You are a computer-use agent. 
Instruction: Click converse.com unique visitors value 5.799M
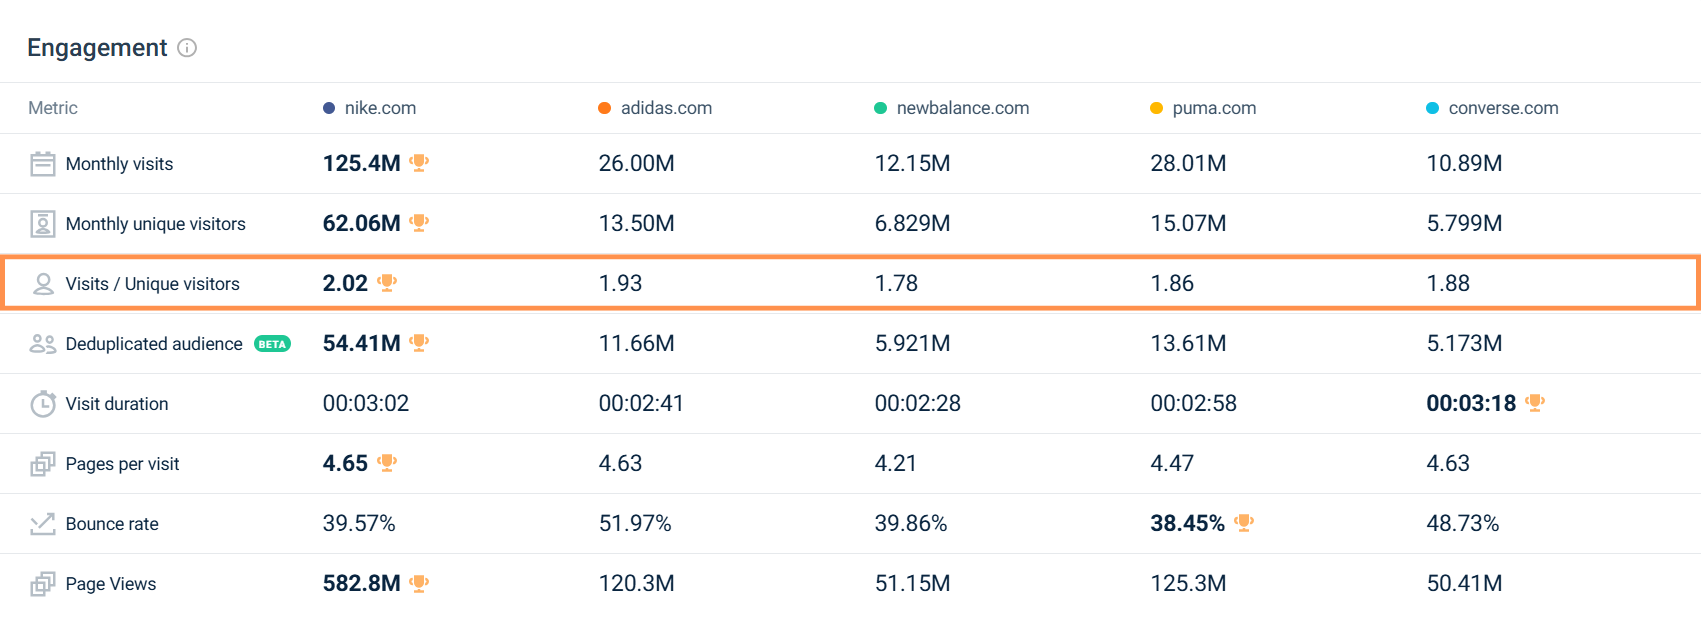coord(1464,223)
